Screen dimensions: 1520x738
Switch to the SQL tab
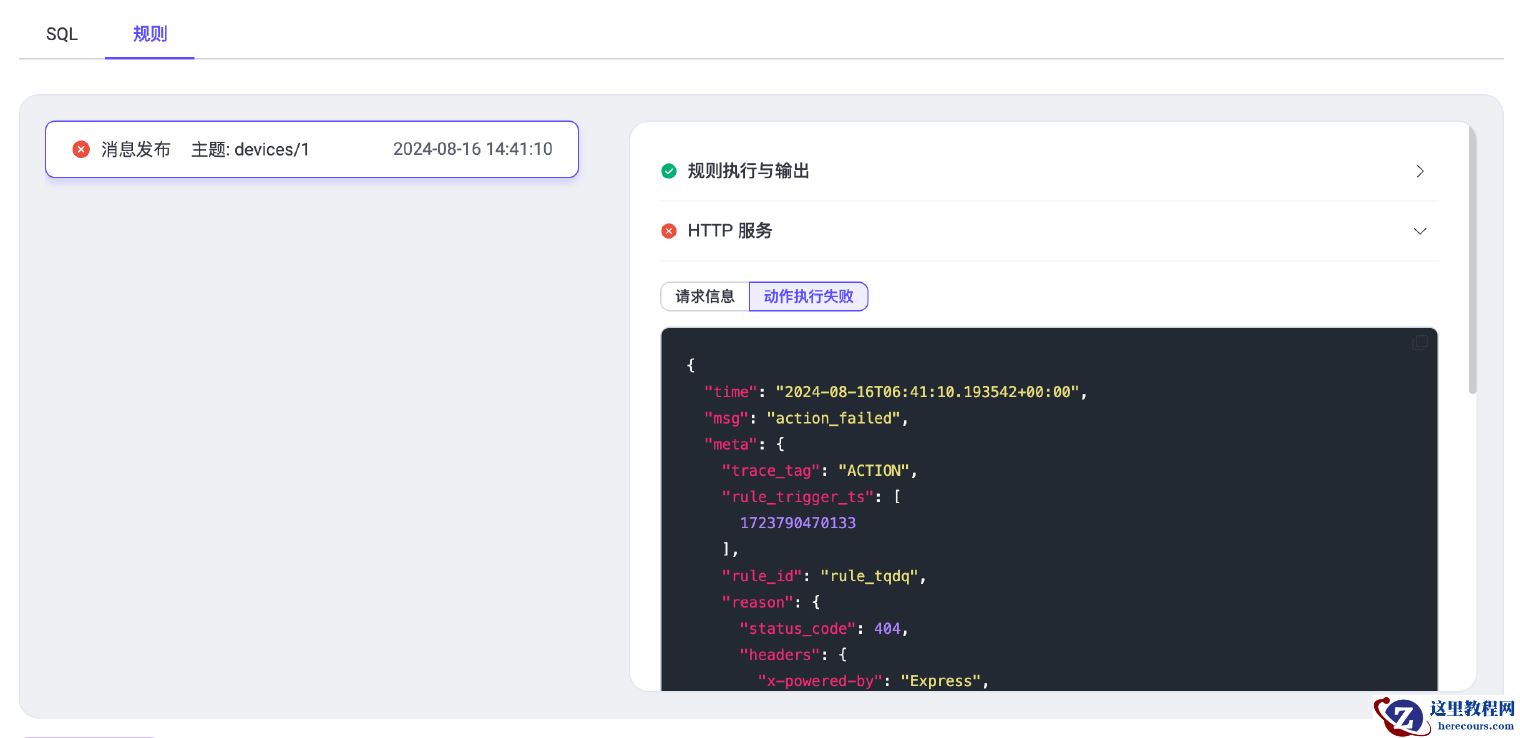[61, 34]
